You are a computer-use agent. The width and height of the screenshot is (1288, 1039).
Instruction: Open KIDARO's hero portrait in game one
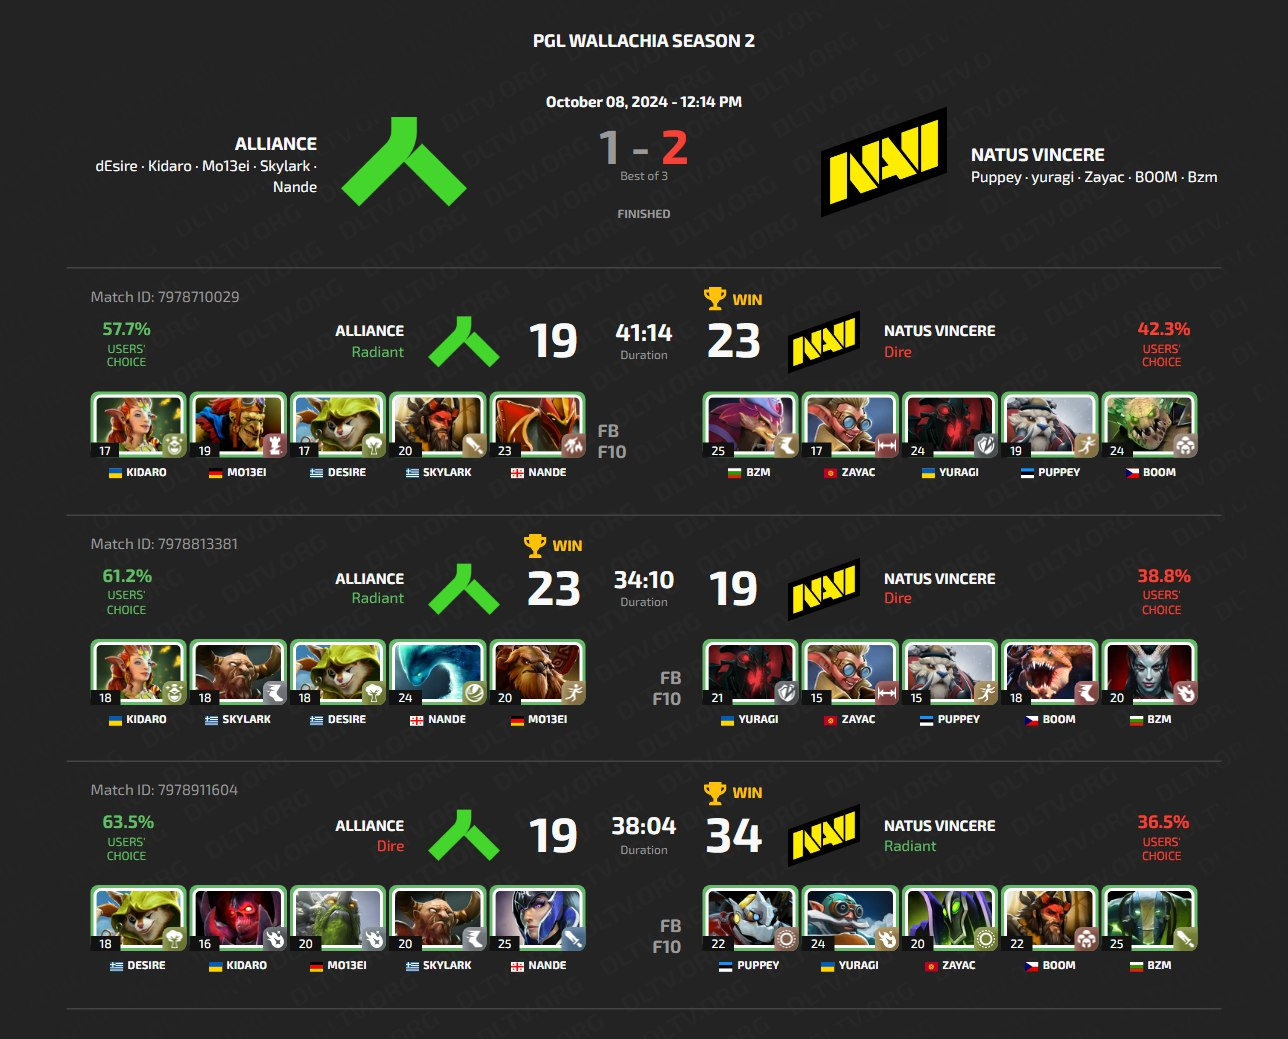[139, 425]
